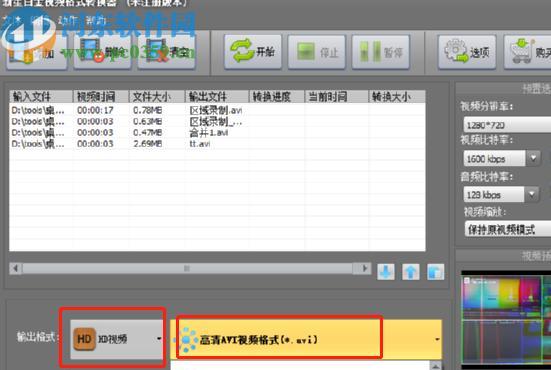Click the 停止 (Stop) toolbar button
Screen dimensions: 551x370
[317, 52]
